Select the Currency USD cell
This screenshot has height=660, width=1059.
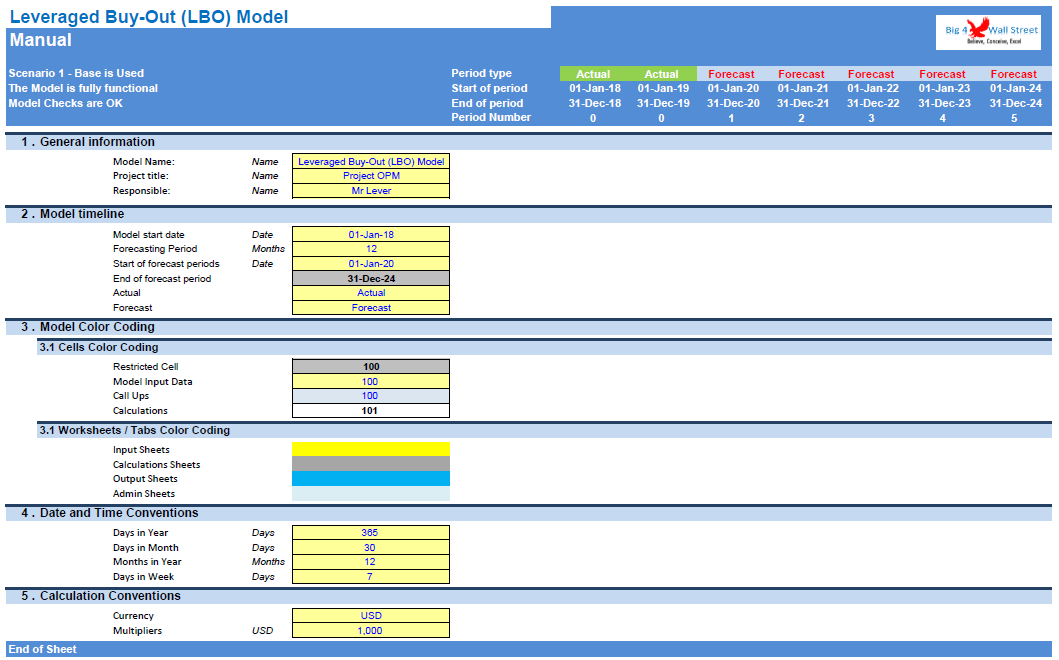pos(371,615)
